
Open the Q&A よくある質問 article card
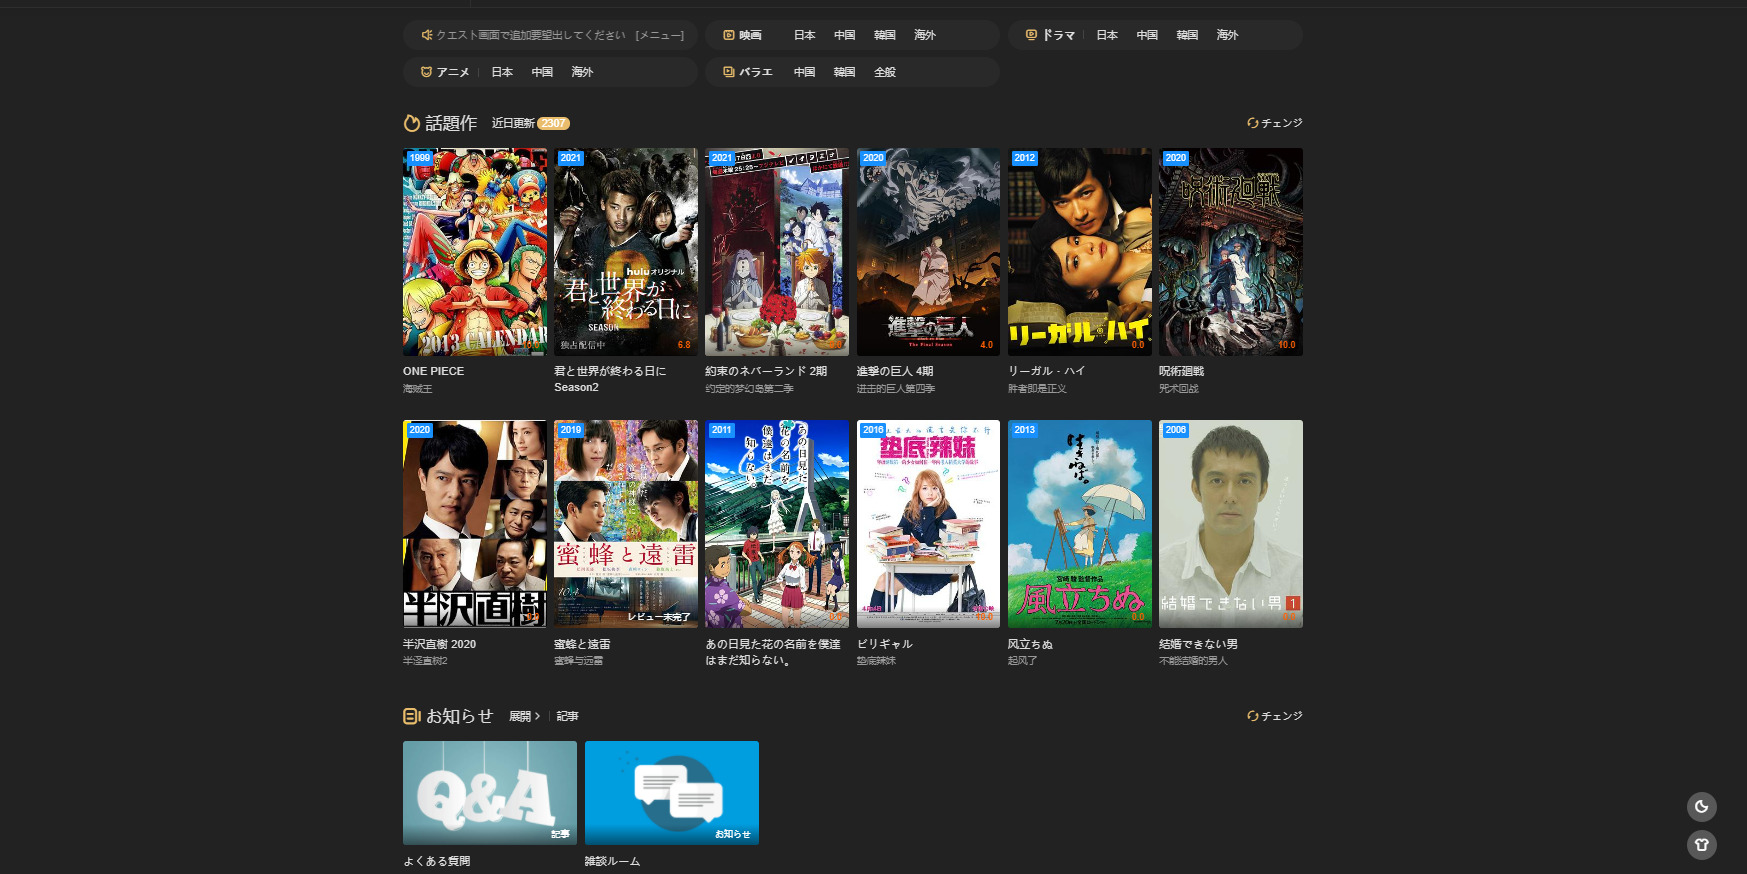490,793
